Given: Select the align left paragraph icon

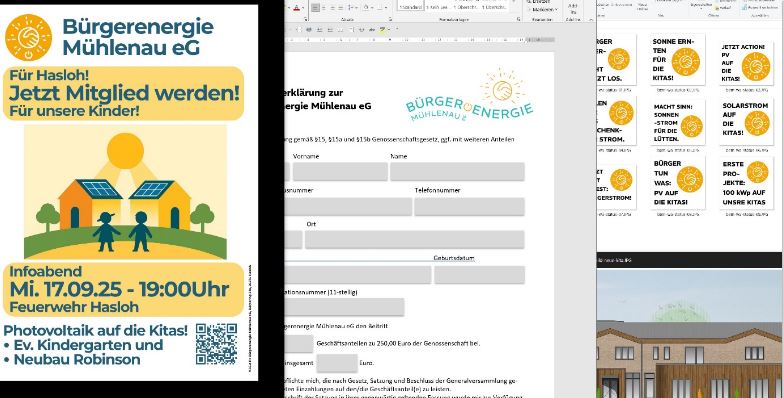Looking at the screenshot, I should [x=315, y=8].
